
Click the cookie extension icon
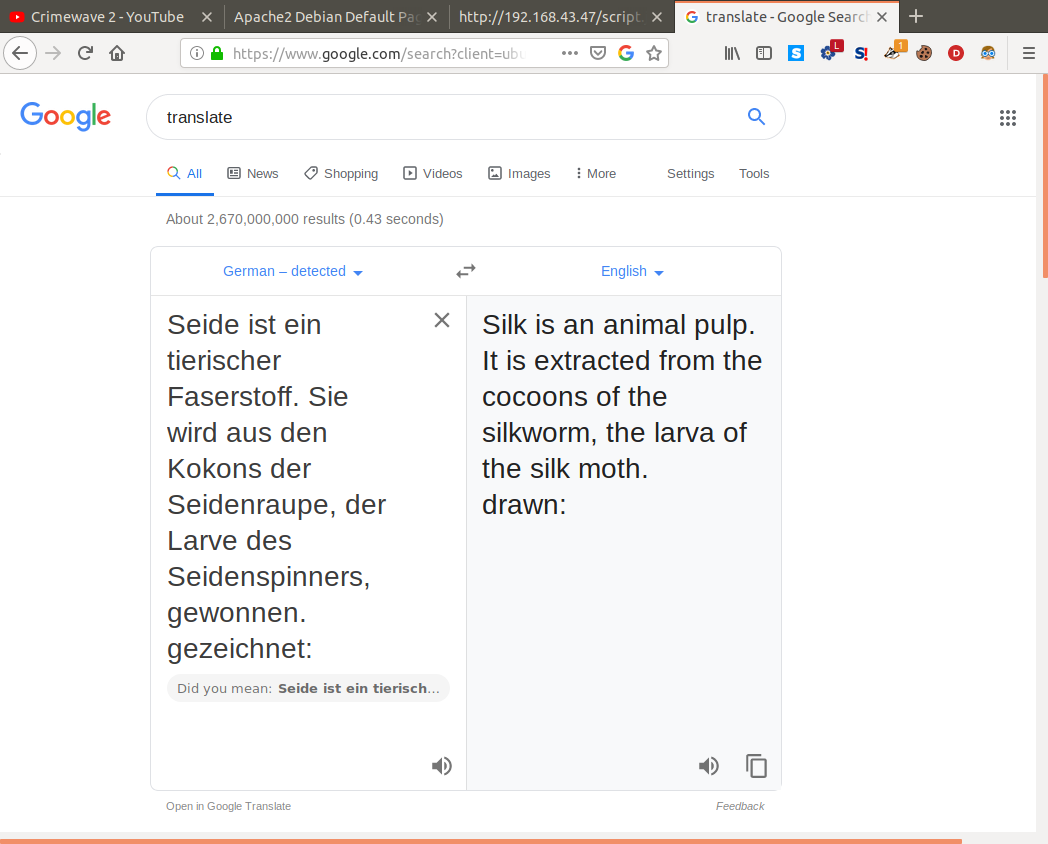pos(924,53)
